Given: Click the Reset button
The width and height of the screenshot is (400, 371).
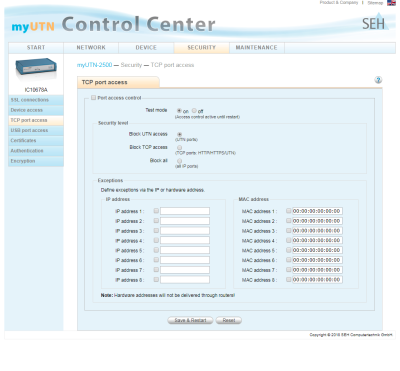Looking at the screenshot, I should [229, 320].
